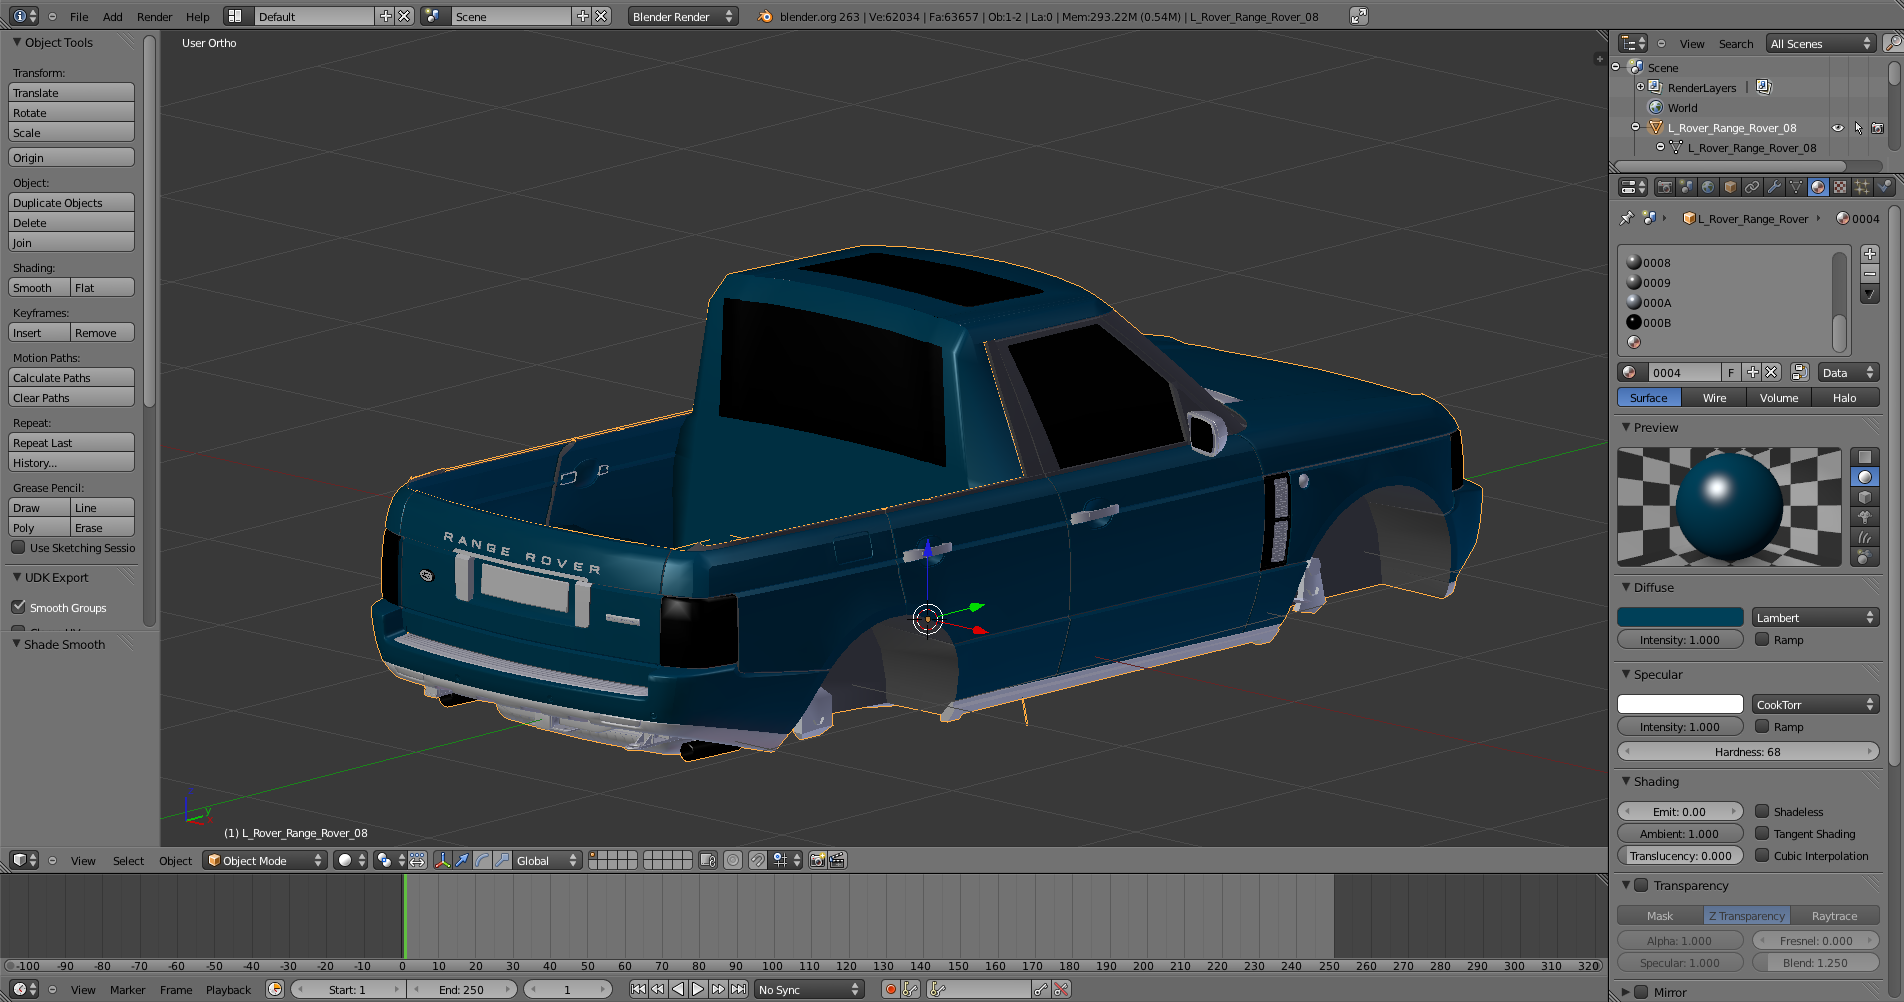Click OpenGL render image camera icon
The width and height of the screenshot is (1904, 1002).
click(817, 860)
